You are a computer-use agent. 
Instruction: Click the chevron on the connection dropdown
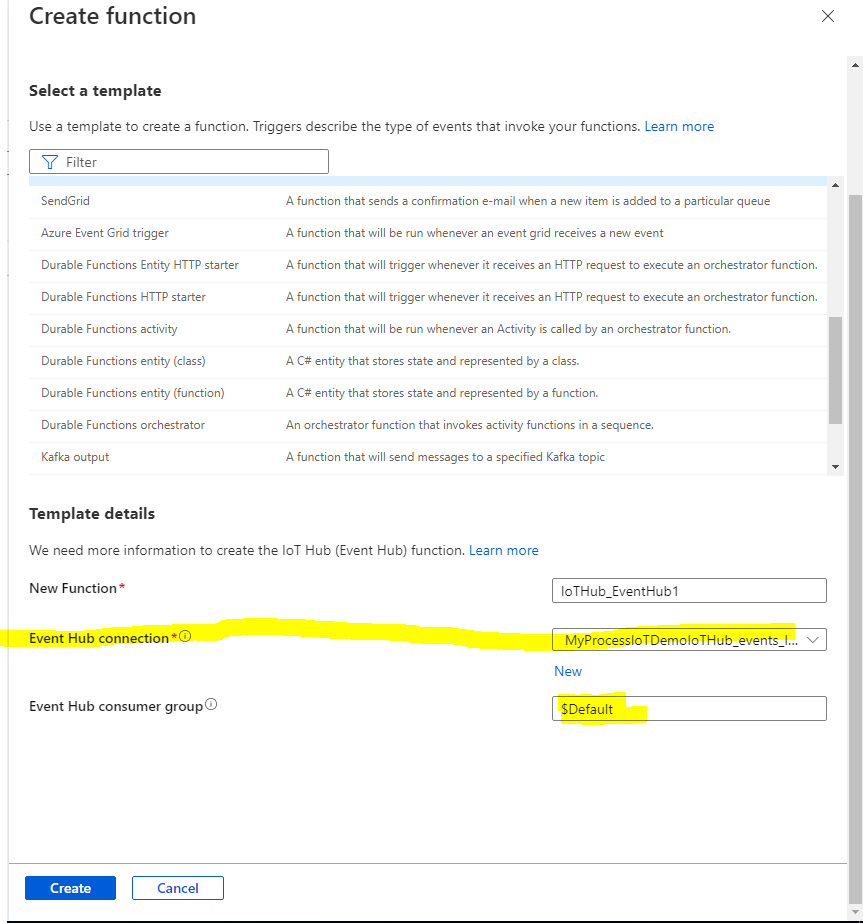coord(814,639)
